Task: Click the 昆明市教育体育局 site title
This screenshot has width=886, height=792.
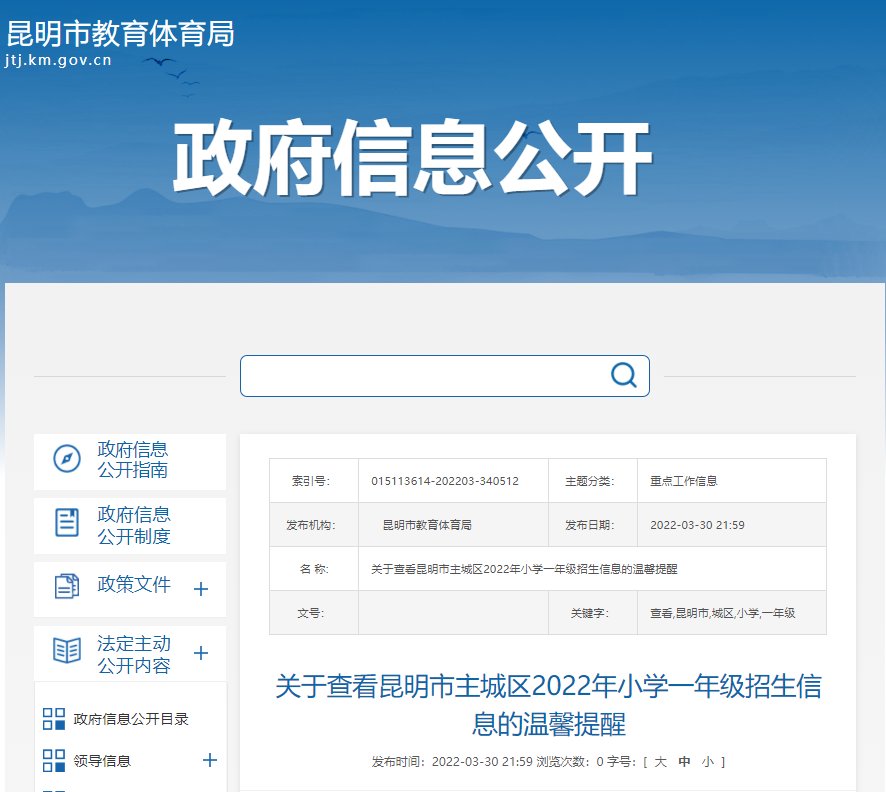Action: [120, 33]
